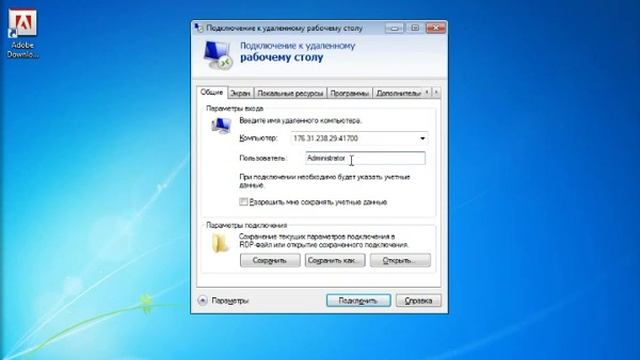The image size is (640, 360).
Task: Click the Подключить button
Action: [358, 301]
